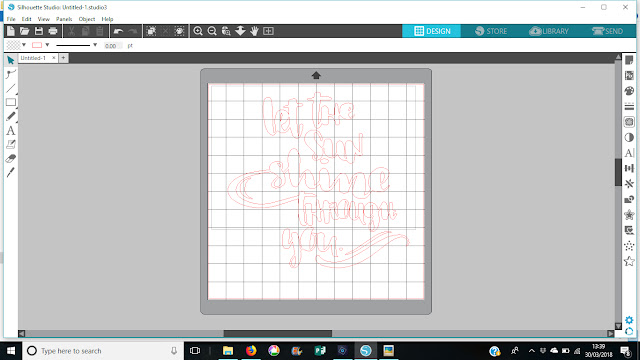Select the Eraser tool

[11, 159]
